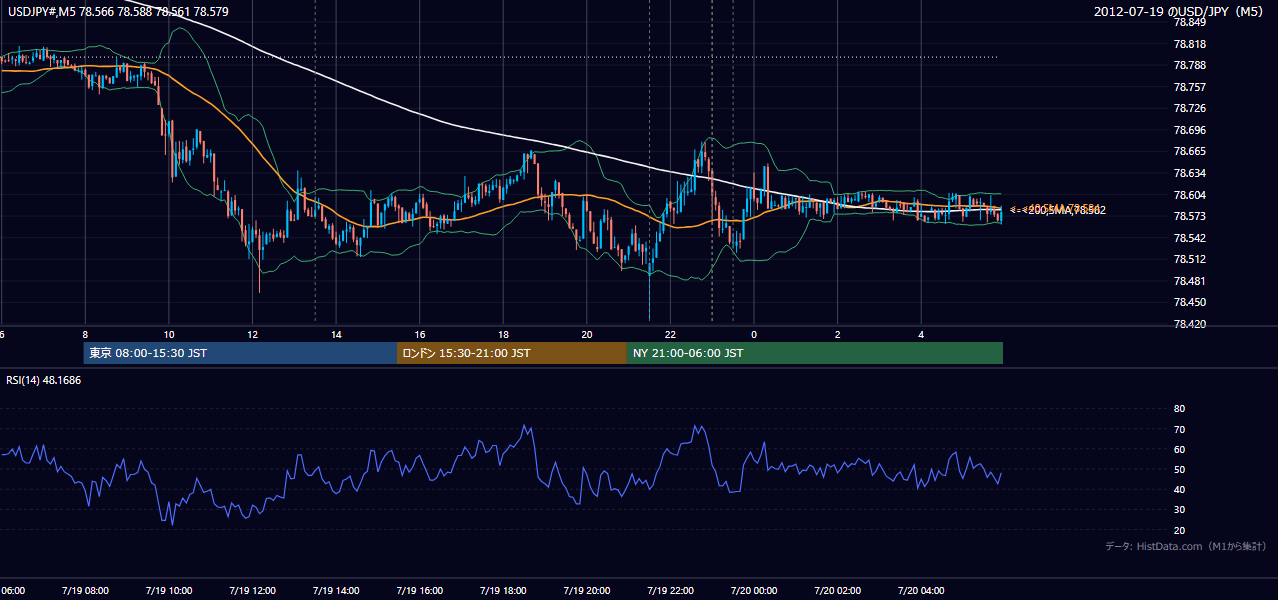Viewport: 1278px width, 600px height.
Task: Click price axis label 78.757
Action: click(1190, 87)
